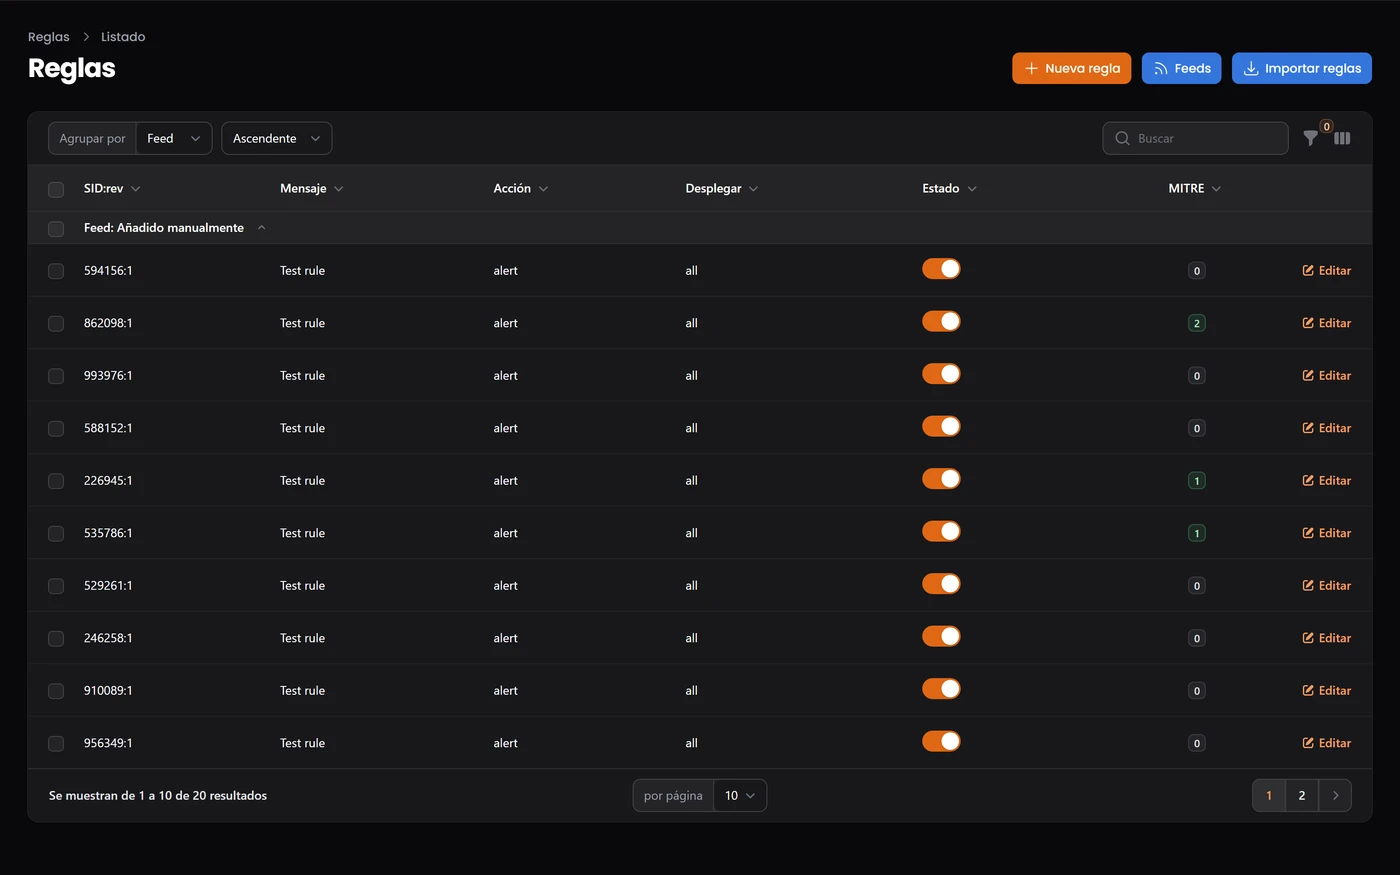Disable the Estado toggle for rule 993976:1
The width and height of the screenshot is (1400, 875).
[941, 374]
